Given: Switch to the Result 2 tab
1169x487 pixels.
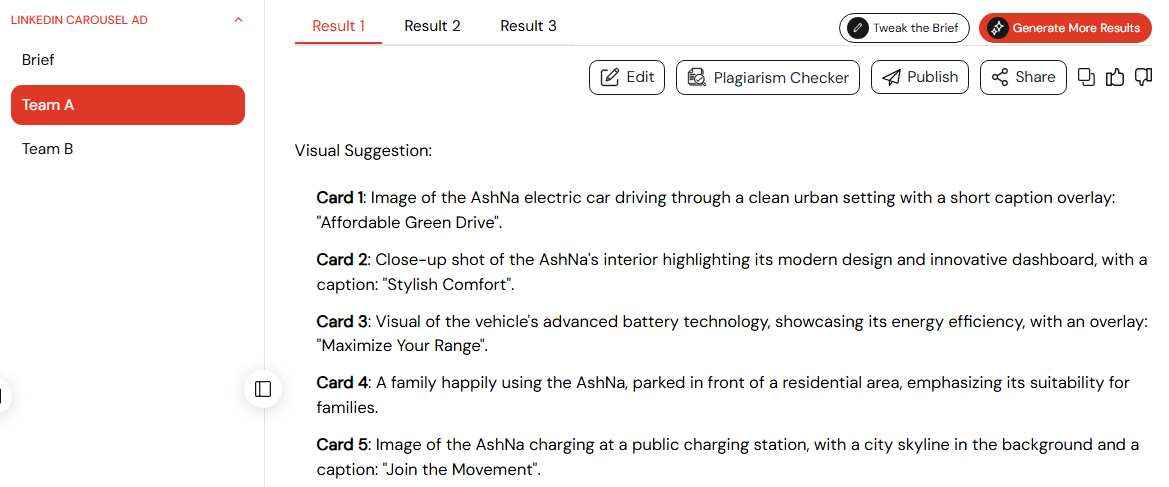Looking at the screenshot, I should (x=432, y=26).
